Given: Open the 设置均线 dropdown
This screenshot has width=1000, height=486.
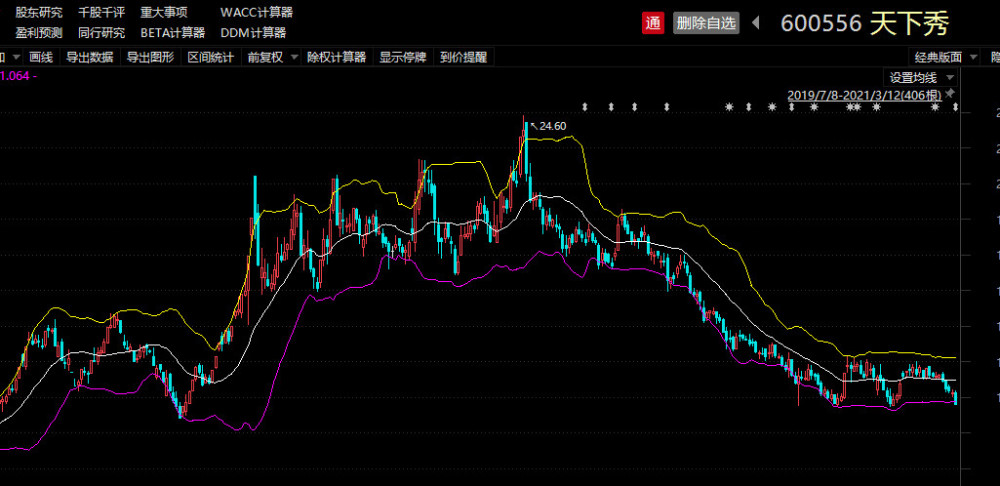Looking at the screenshot, I should (920, 78).
